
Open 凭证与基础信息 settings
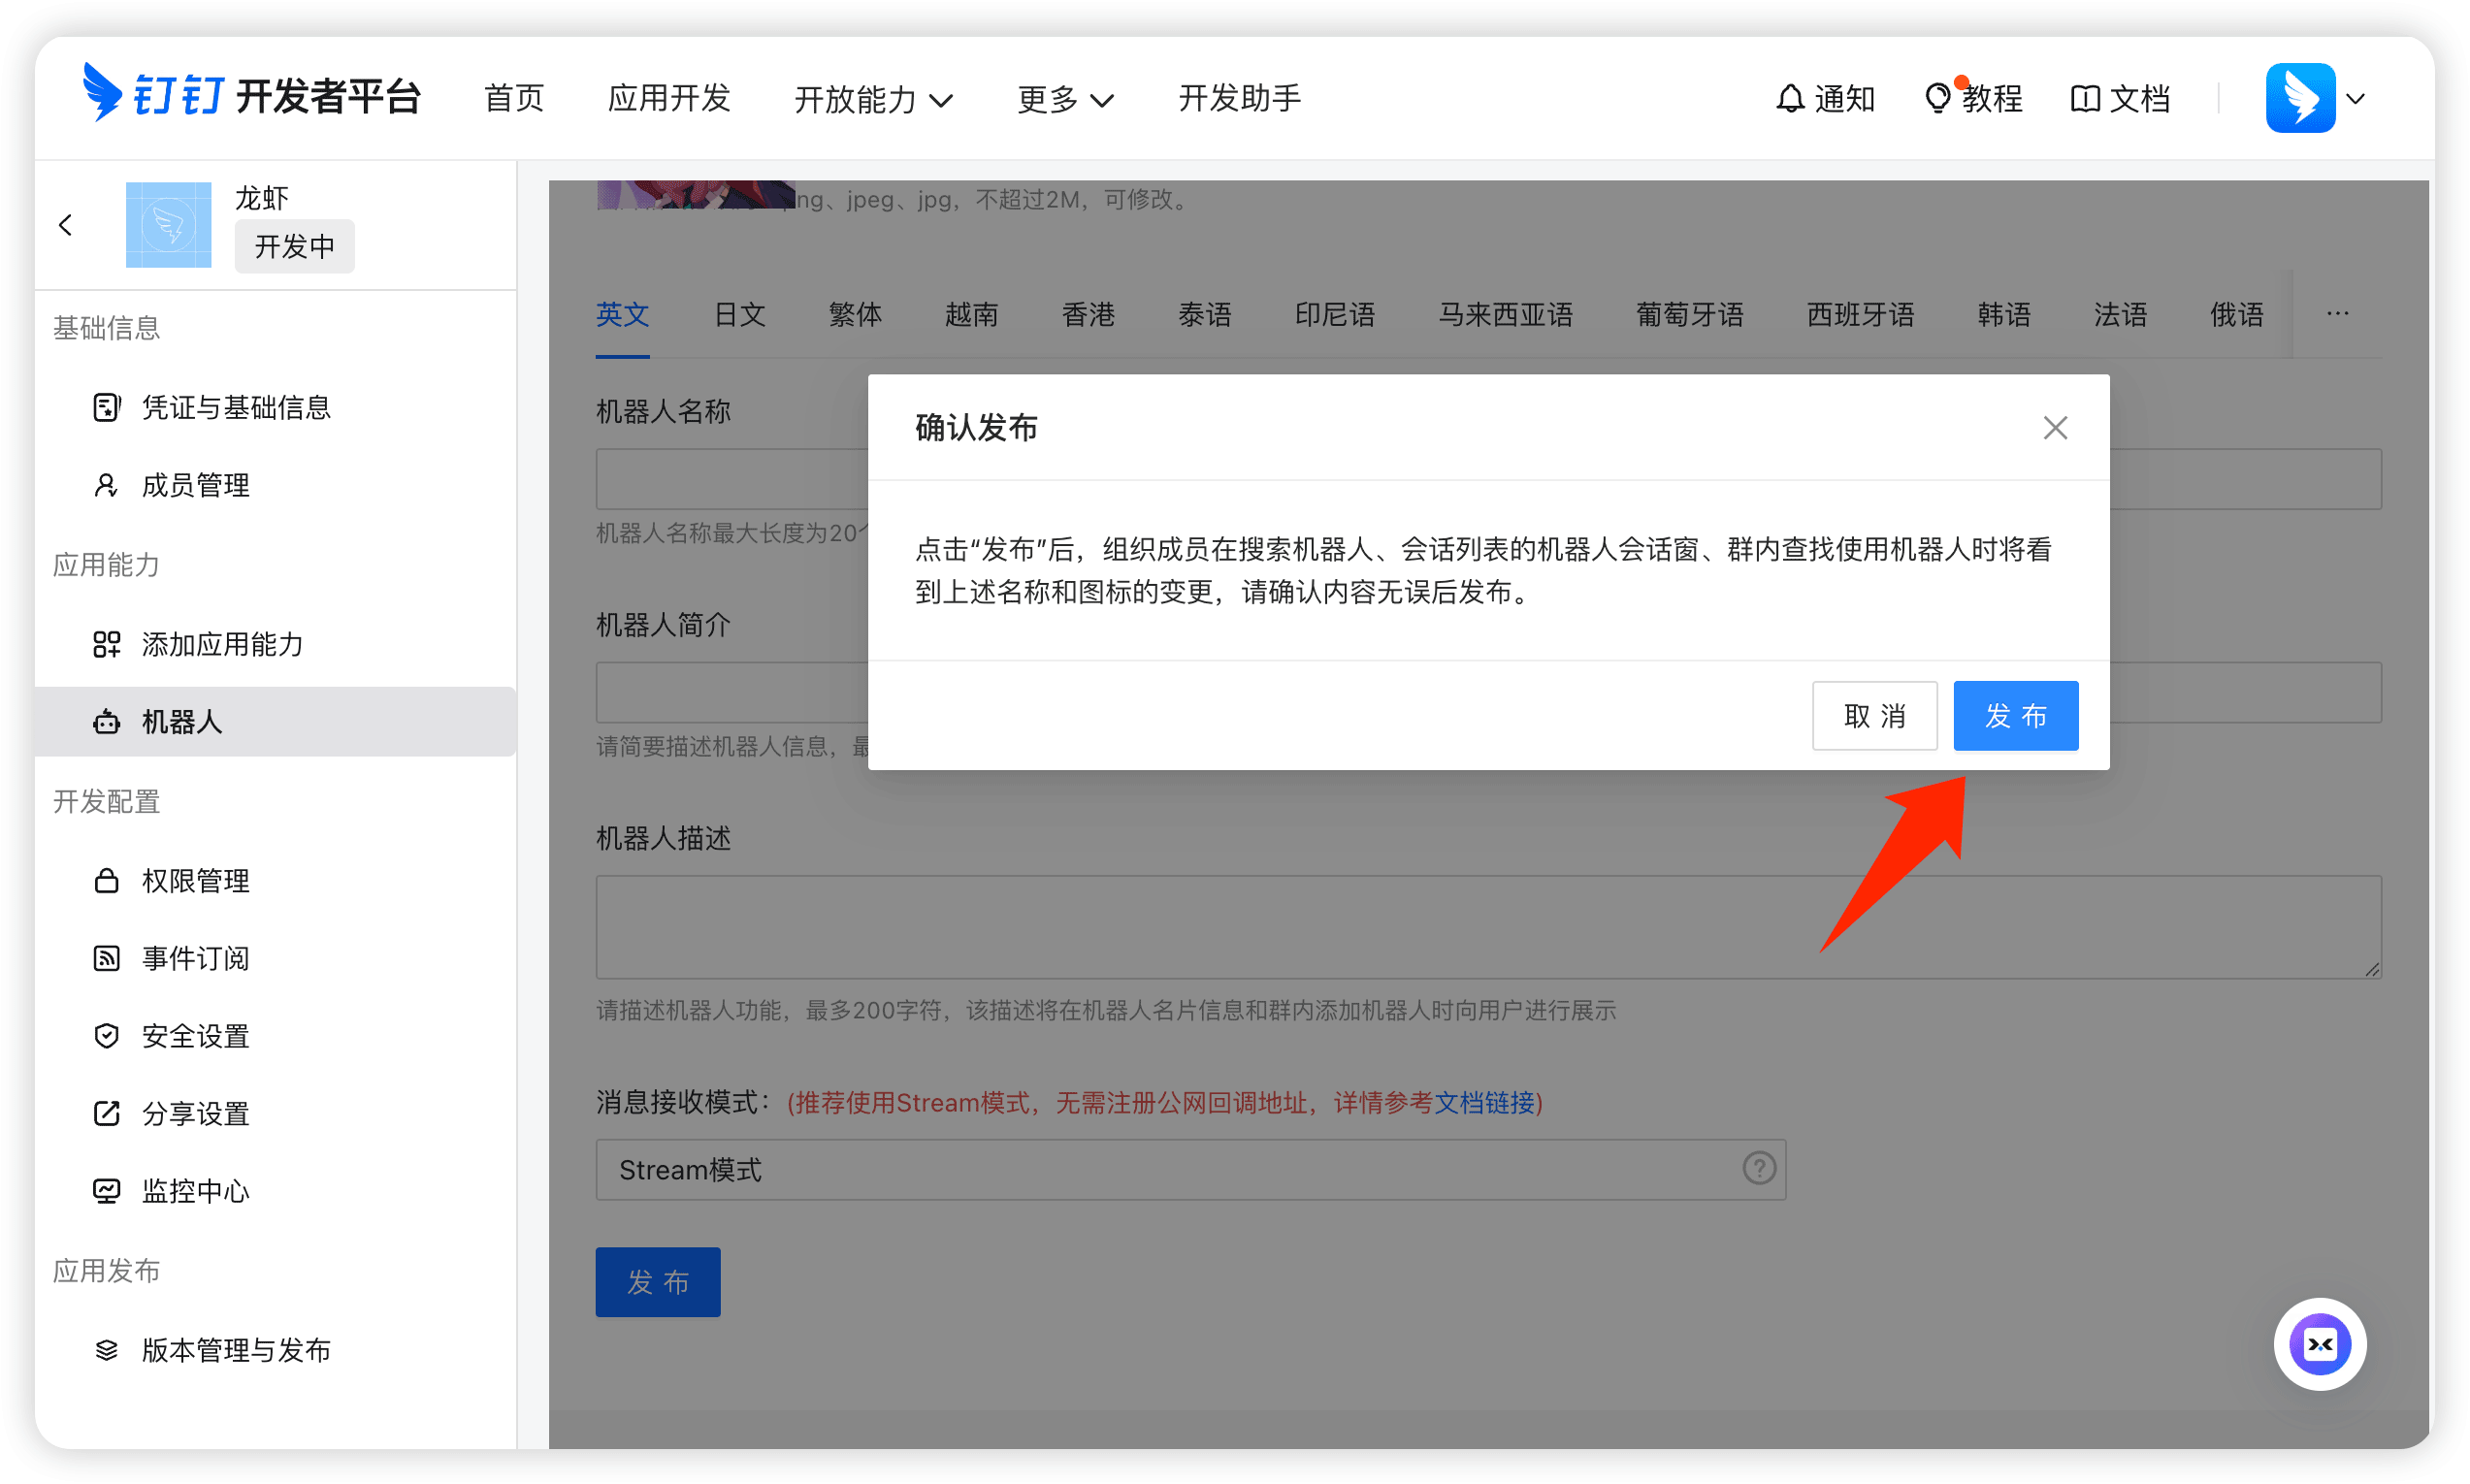coord(236,407)
